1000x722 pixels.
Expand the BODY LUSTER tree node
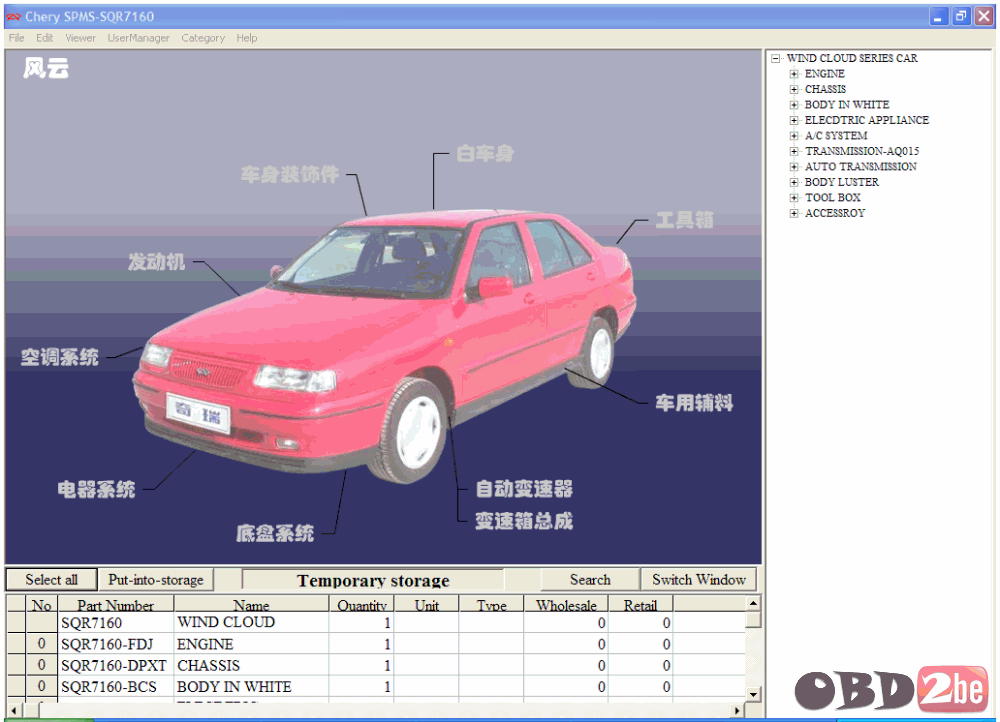pos(794,182)
